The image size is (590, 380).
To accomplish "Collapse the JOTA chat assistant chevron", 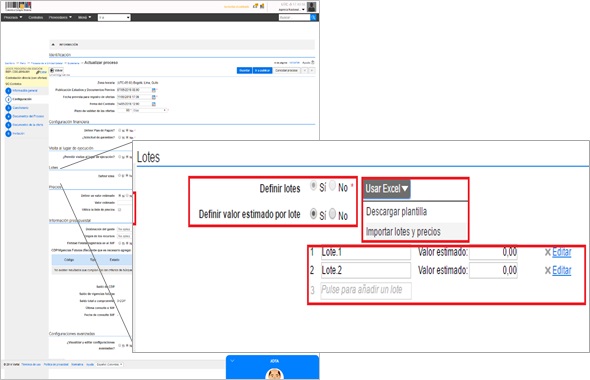I will [232, 360].
